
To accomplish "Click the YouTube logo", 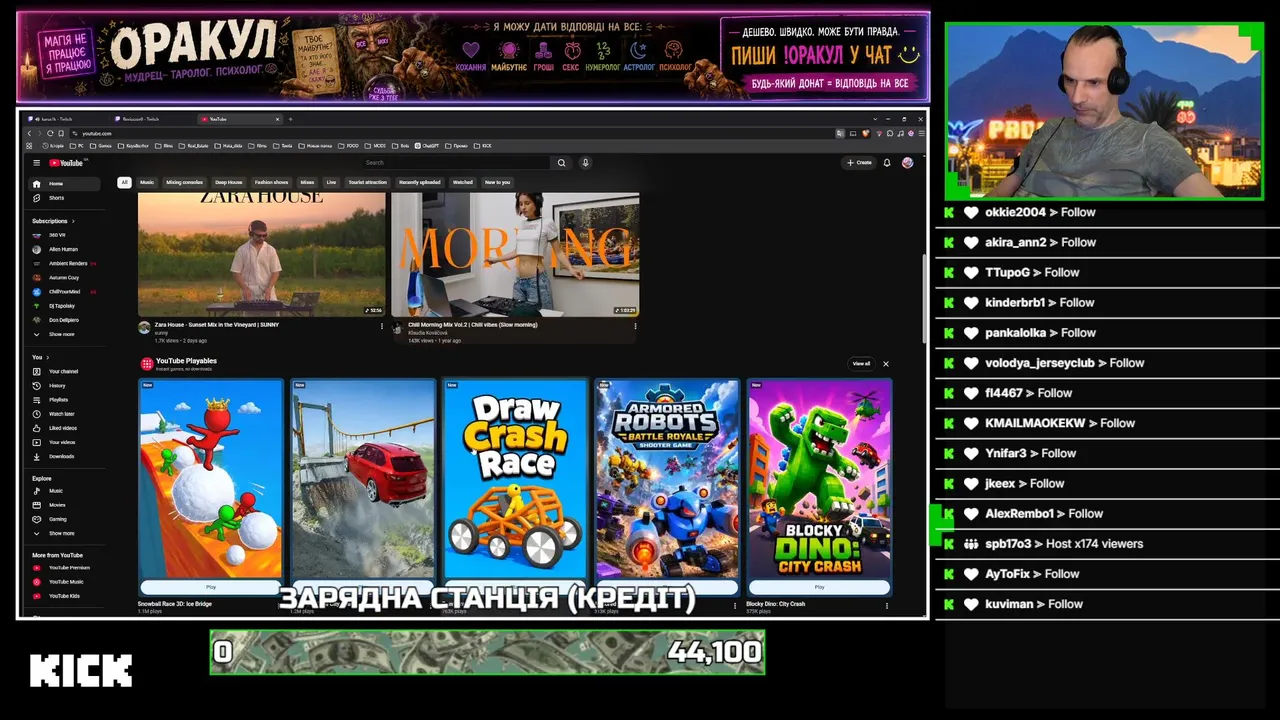I will coord(67,163).
